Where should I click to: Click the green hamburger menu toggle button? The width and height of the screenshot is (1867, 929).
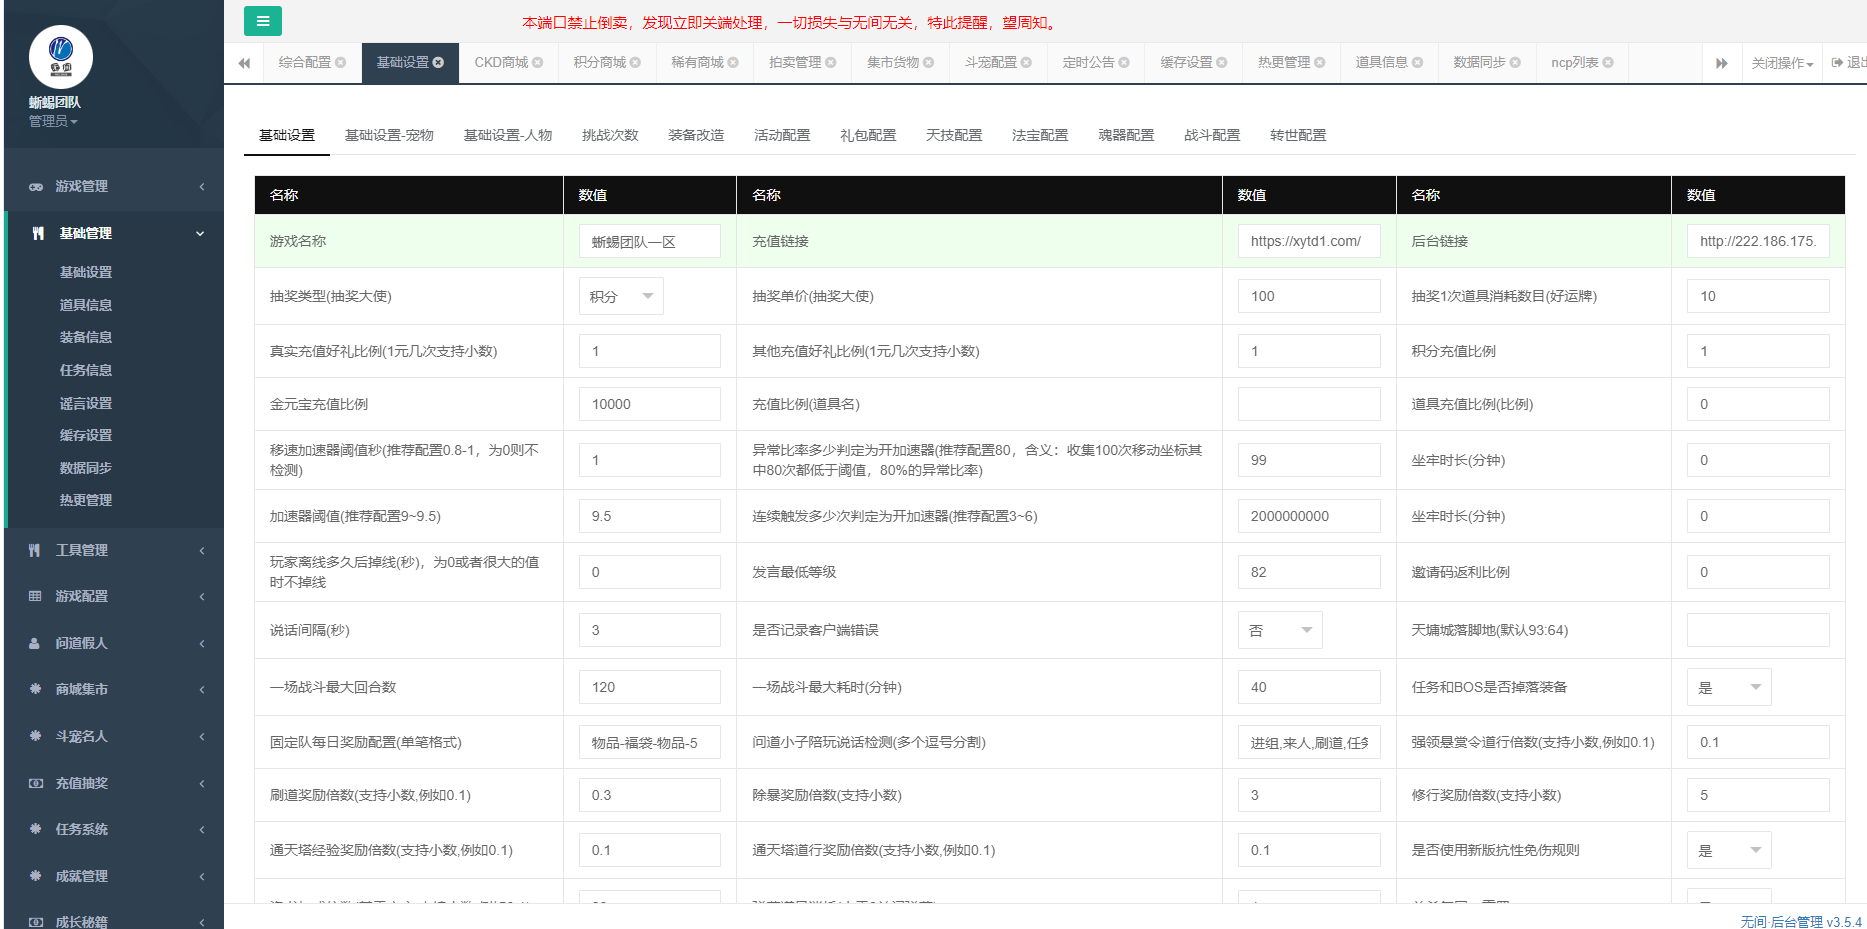(x=262, y=21)
